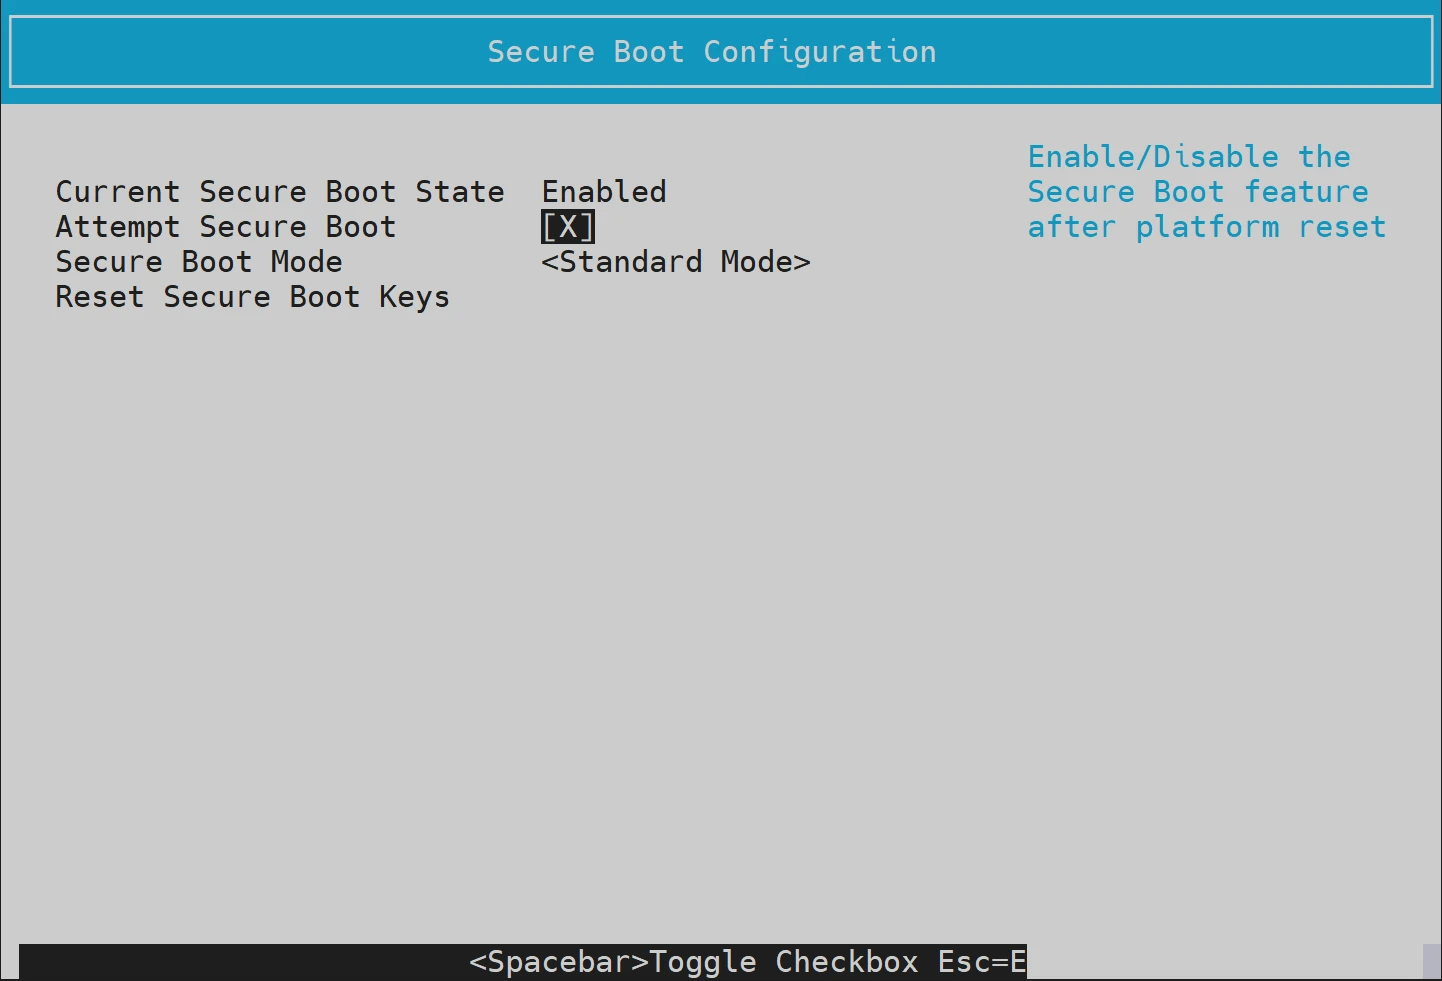
Task: Select the Attempt Secure Boot label
Action: pyautogui.click(x=226, y=227)
